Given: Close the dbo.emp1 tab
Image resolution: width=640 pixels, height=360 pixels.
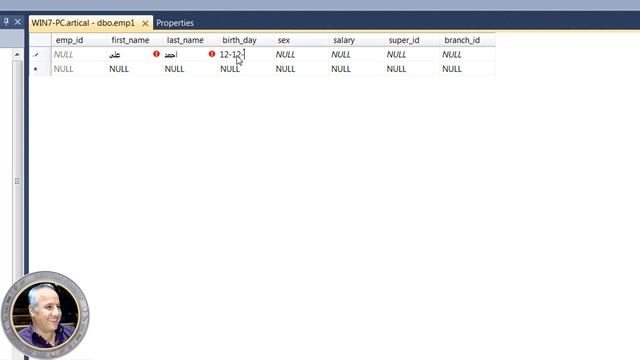Looking at the screenshot, I should click(145, 24).
